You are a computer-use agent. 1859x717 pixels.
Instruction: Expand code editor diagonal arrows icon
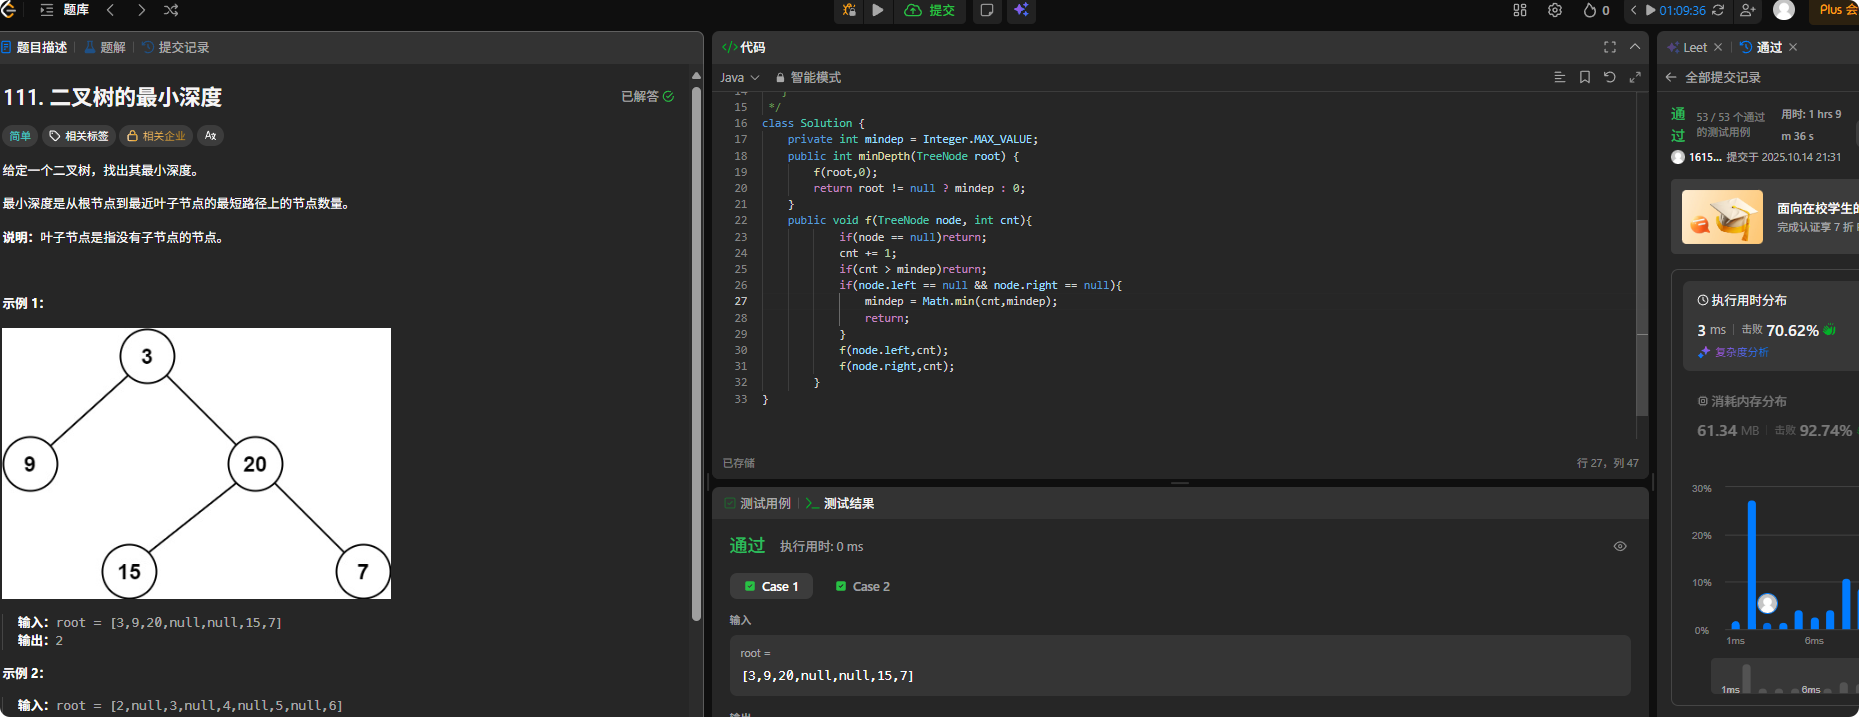pyautogui.click(x=1635, y=77)
